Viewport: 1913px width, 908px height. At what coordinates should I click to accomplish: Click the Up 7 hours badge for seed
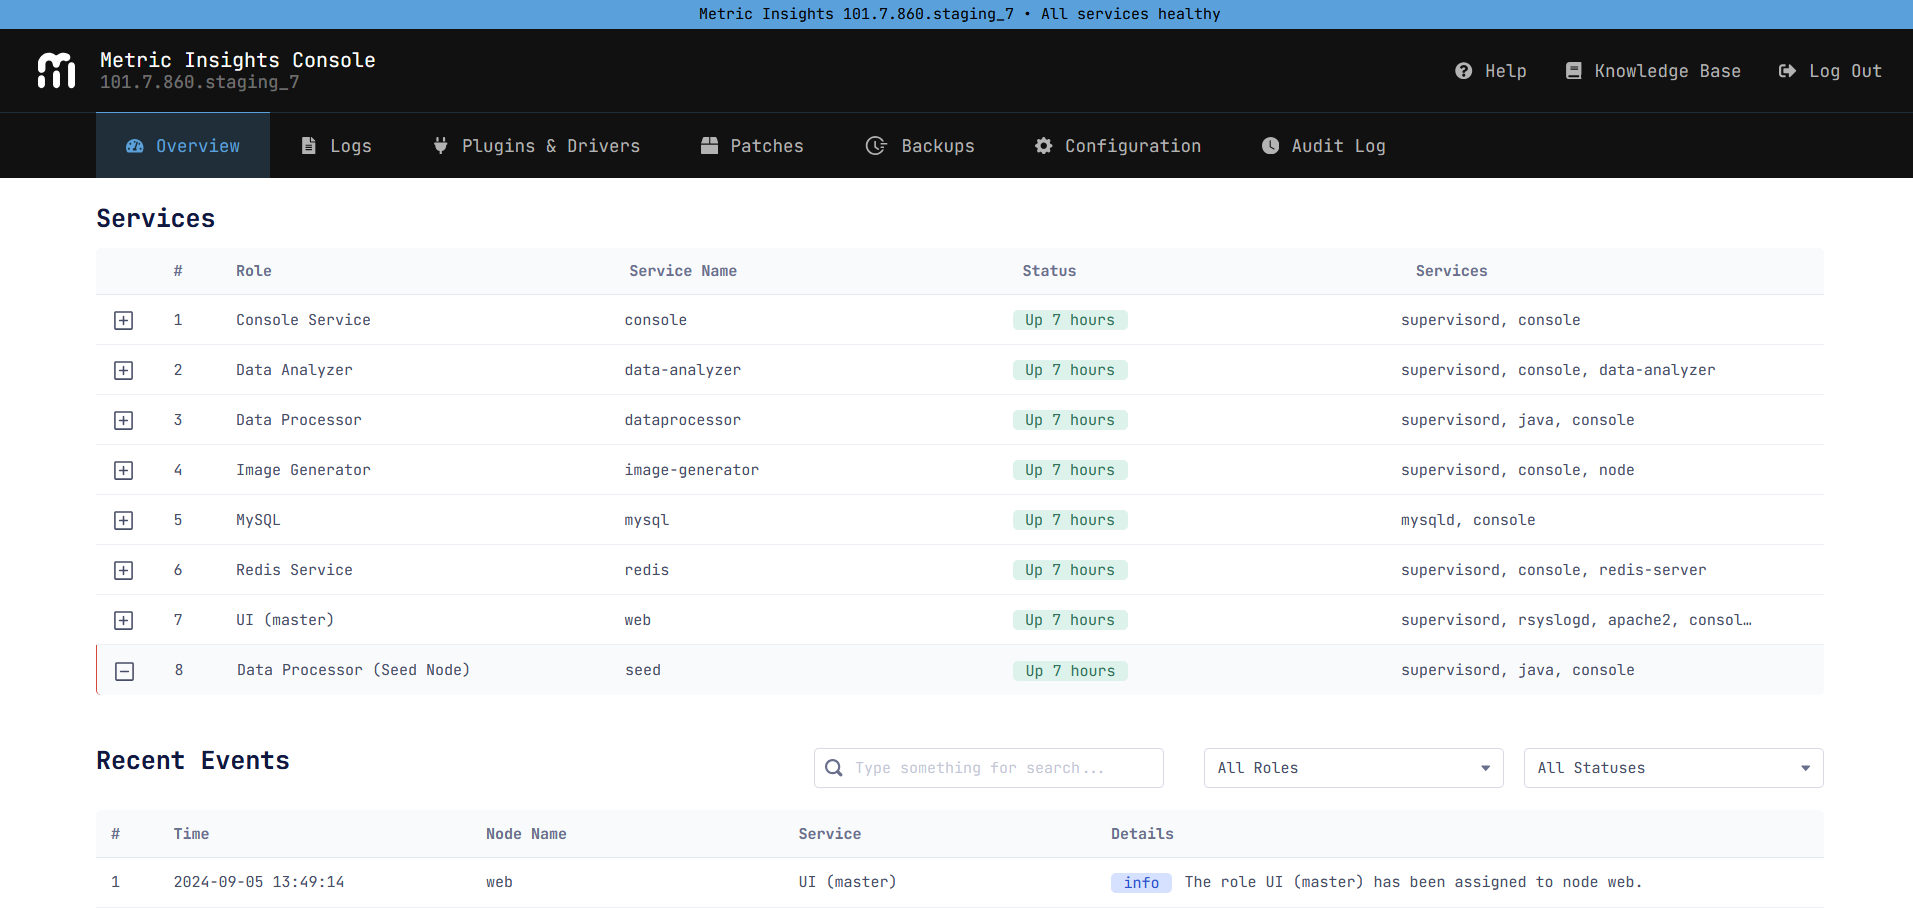coord(1070,671)
